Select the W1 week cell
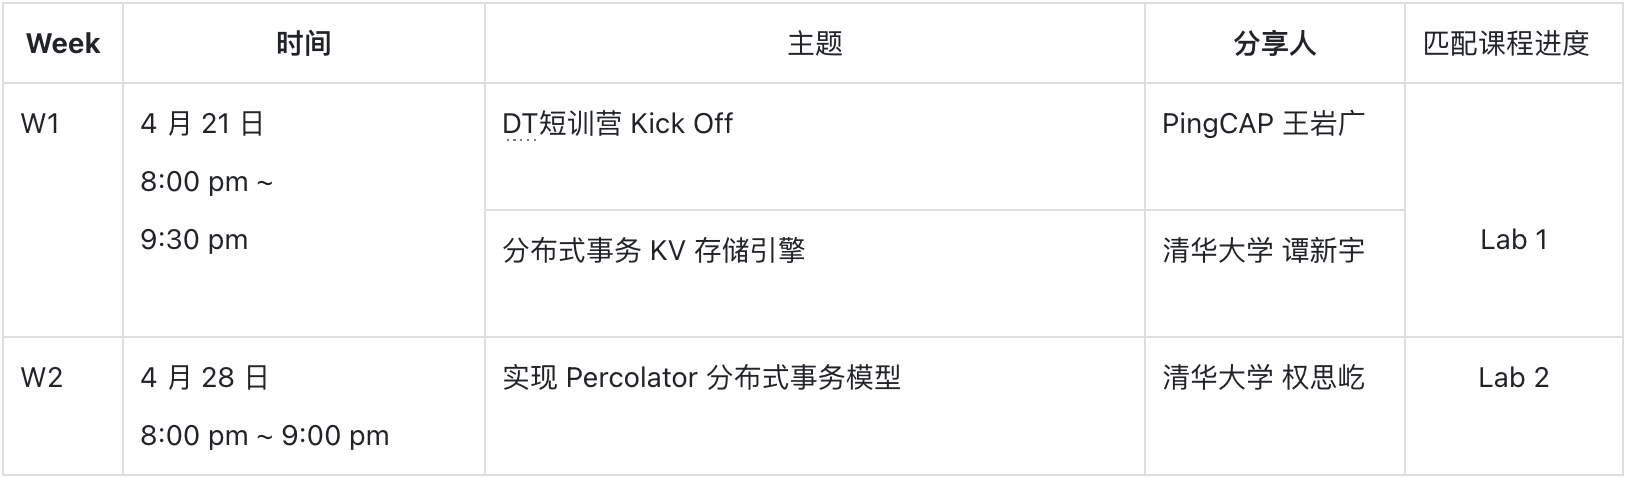This screenshot has width=1626, height=478. click(x=41, y=124)
